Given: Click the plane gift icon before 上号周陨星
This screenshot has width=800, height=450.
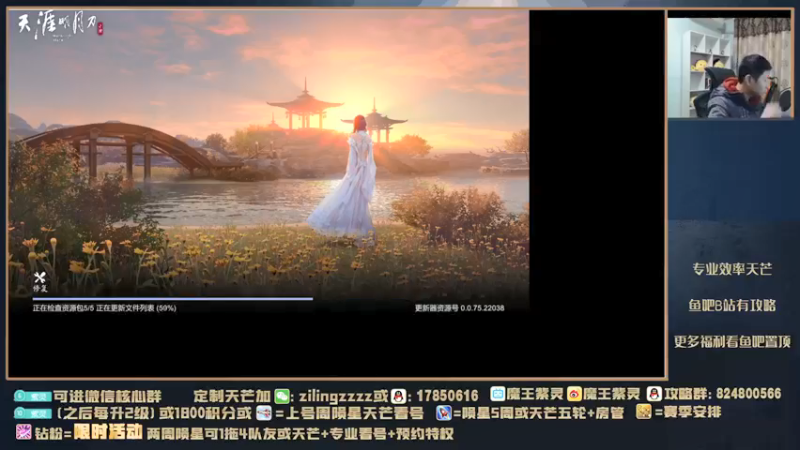Looking at the screenshot, I should (264, 413).
